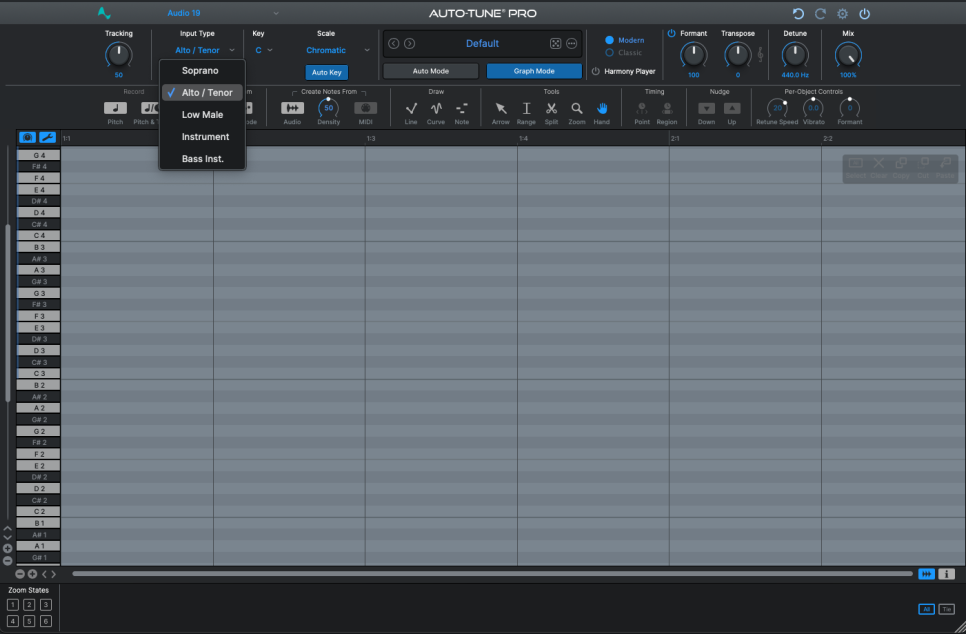Choose Bass Inst. input type
This screenshot has width=966, height=634.
tap(203, 159)
